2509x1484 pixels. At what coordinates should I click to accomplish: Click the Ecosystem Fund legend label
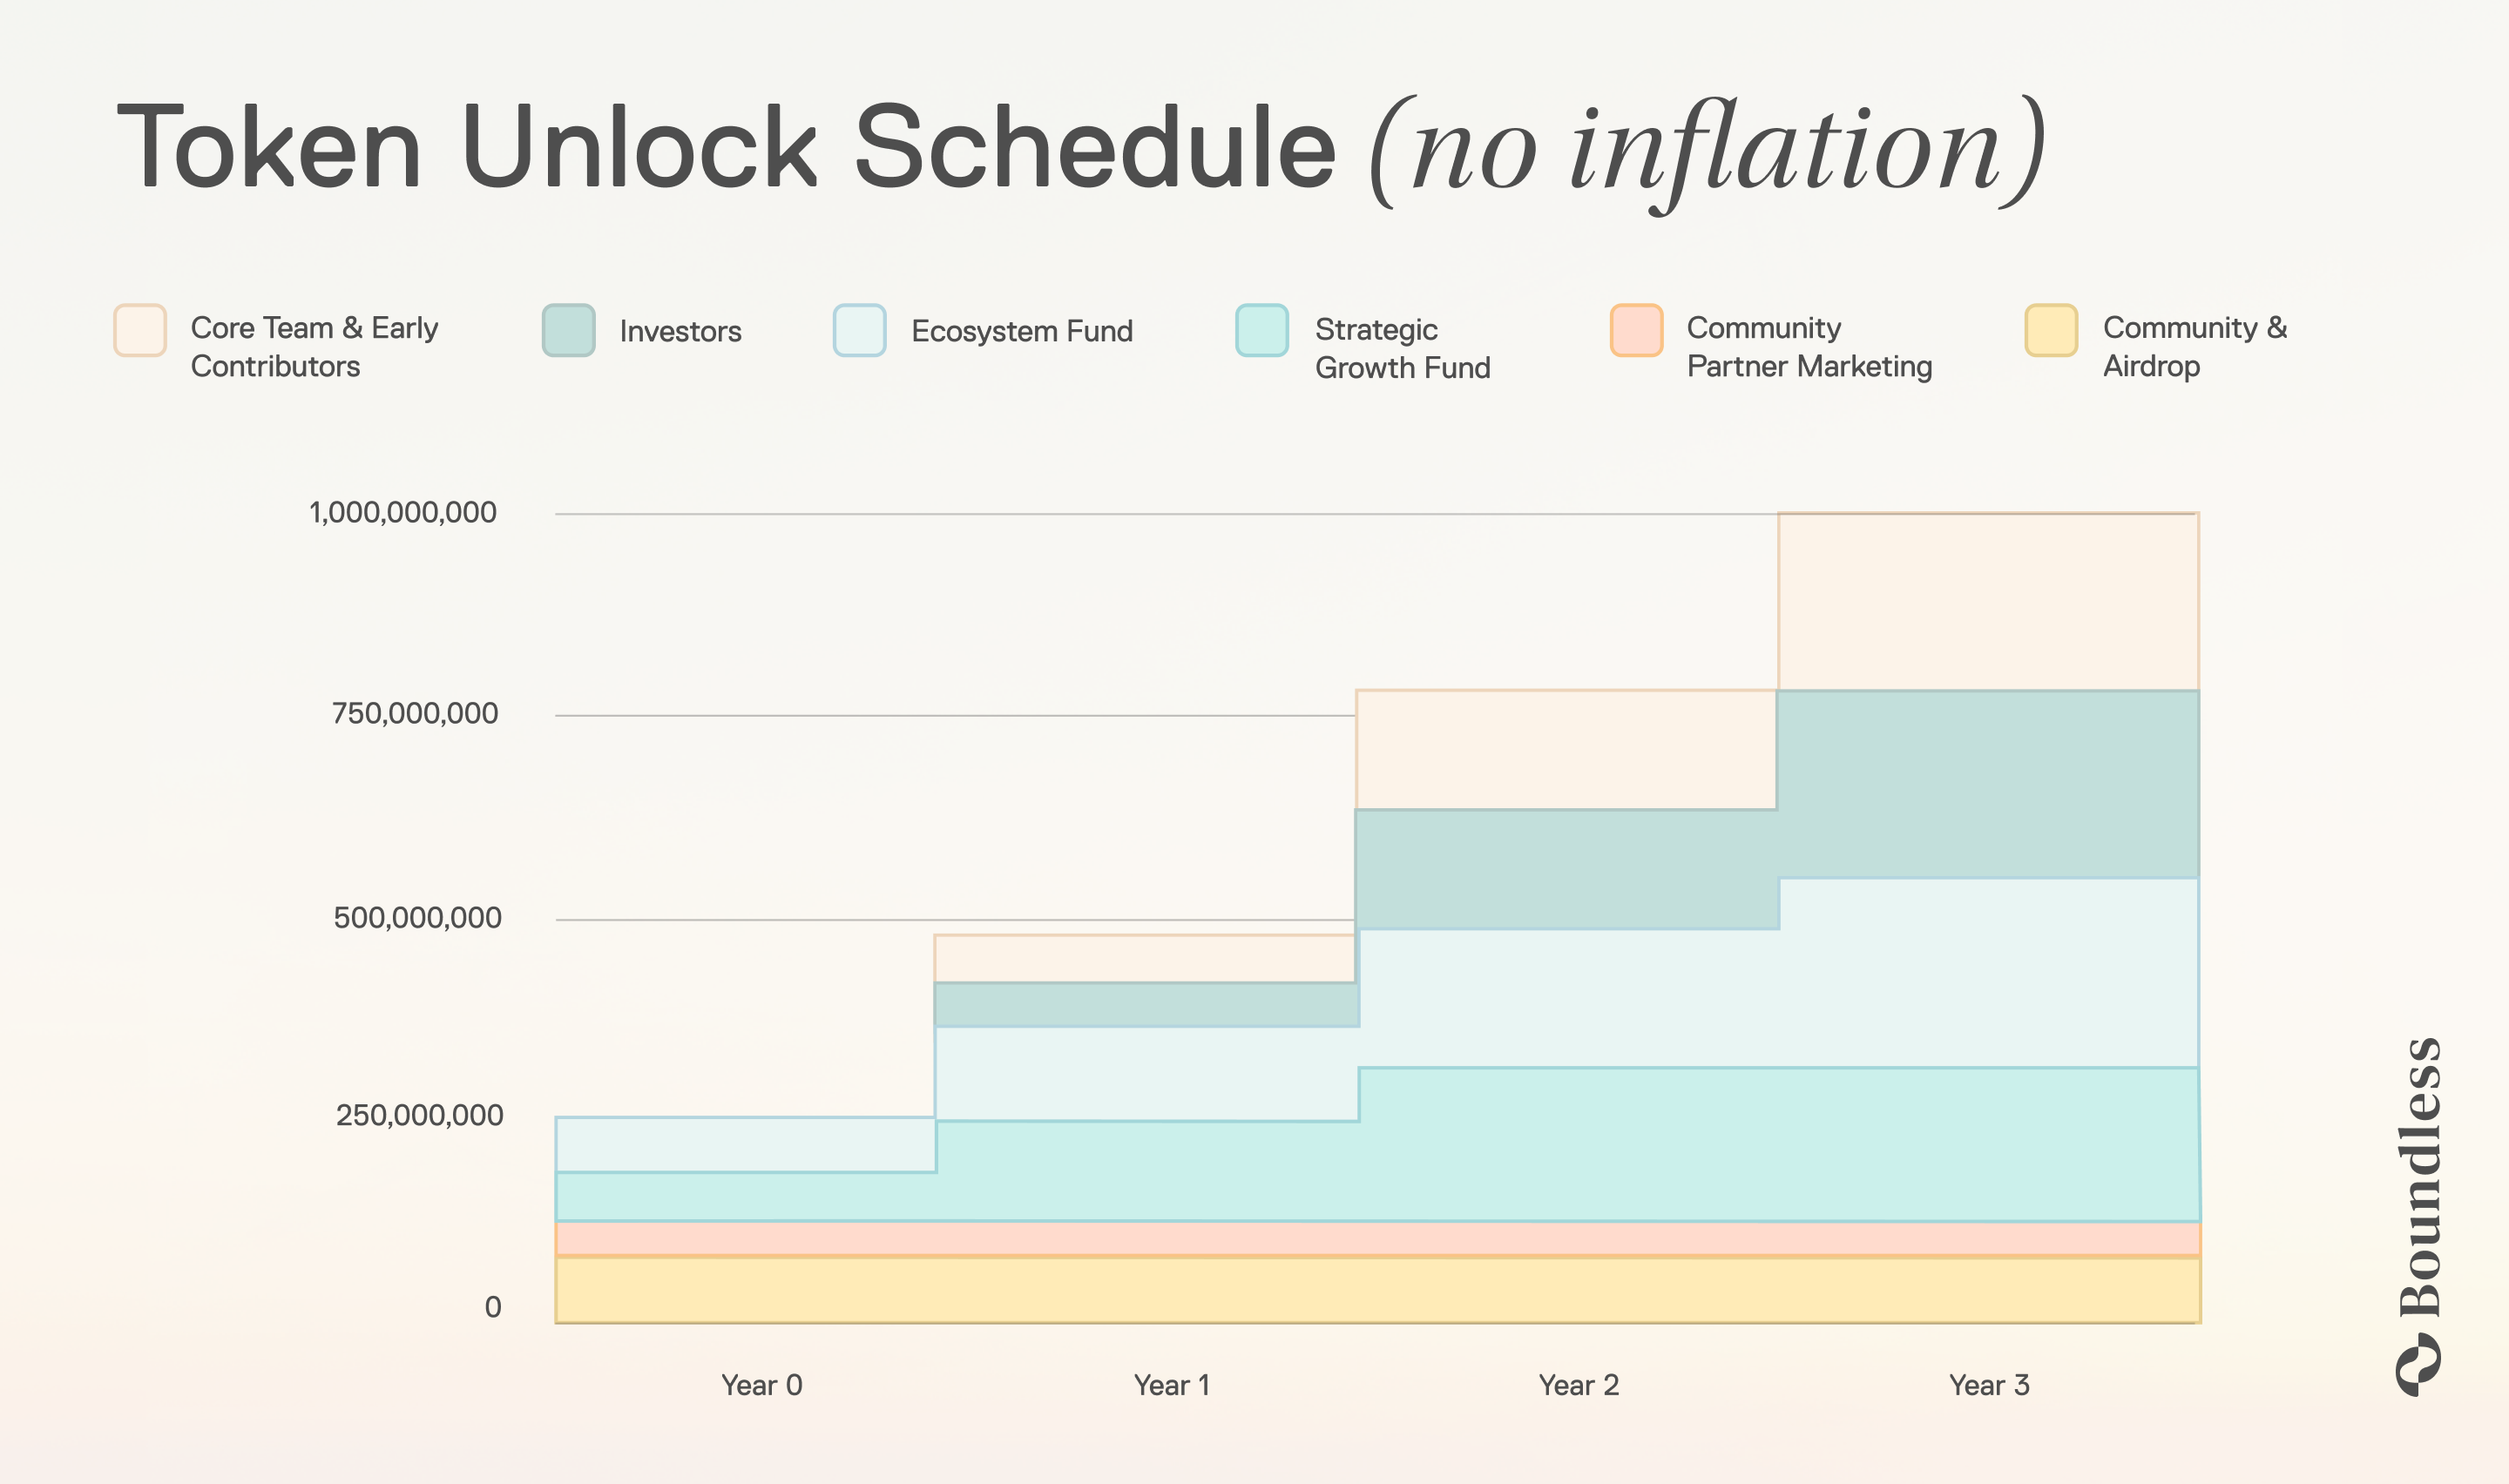[x=1021, y=331]
